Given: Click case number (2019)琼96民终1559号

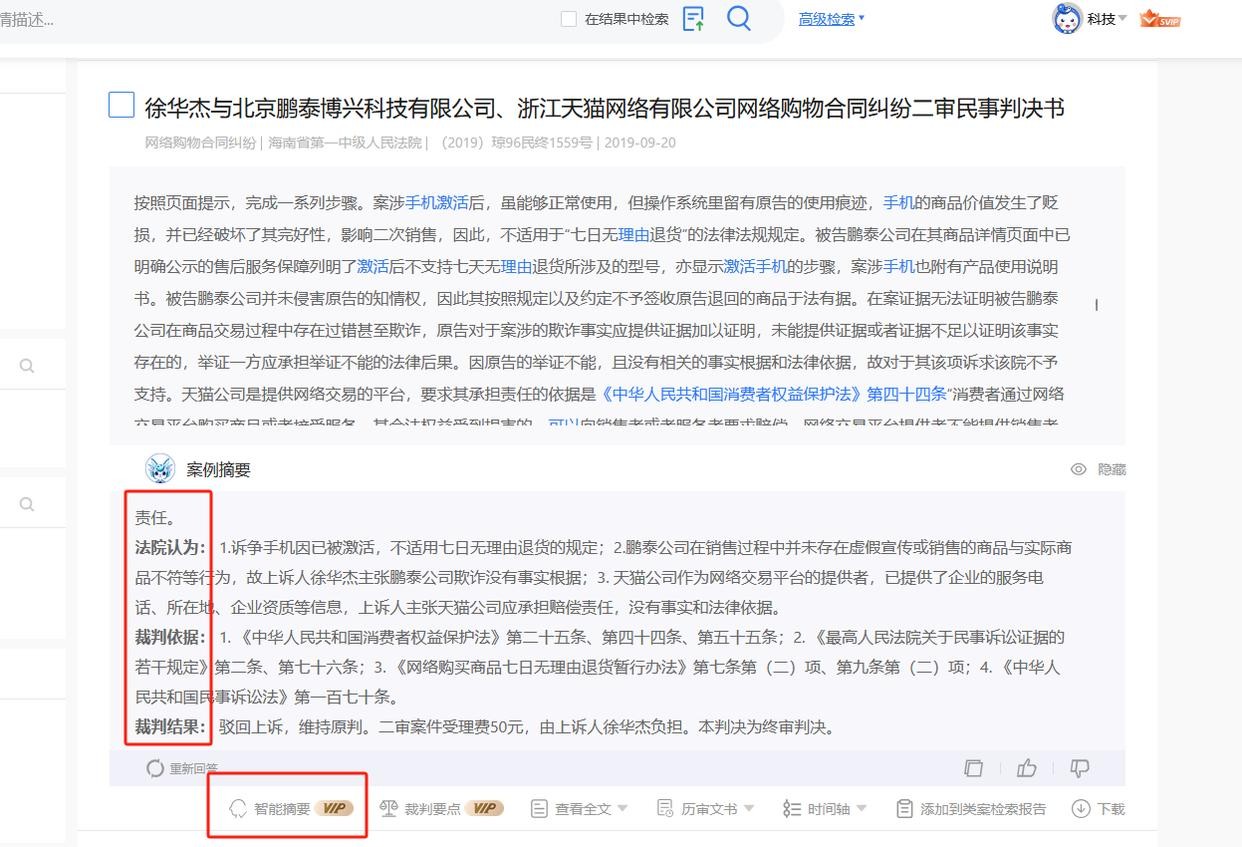Looking at the screenshot, I should point(515,142).
